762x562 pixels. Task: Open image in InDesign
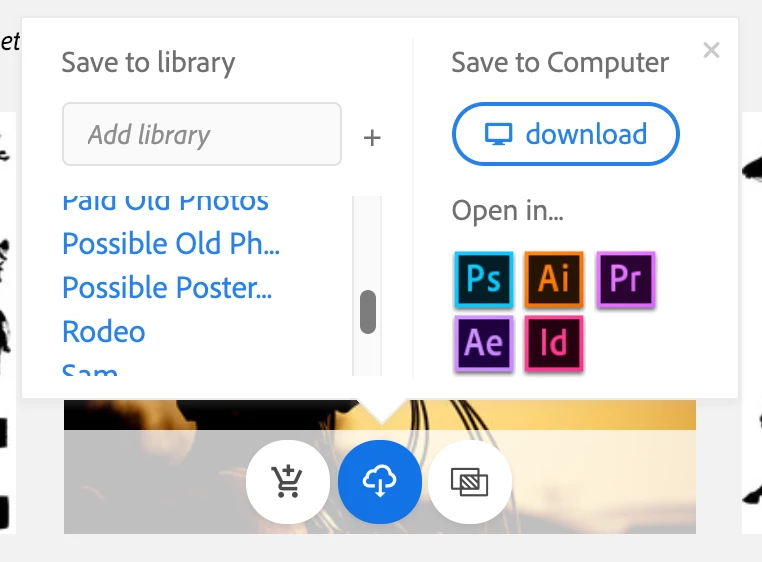click(554, 343)
